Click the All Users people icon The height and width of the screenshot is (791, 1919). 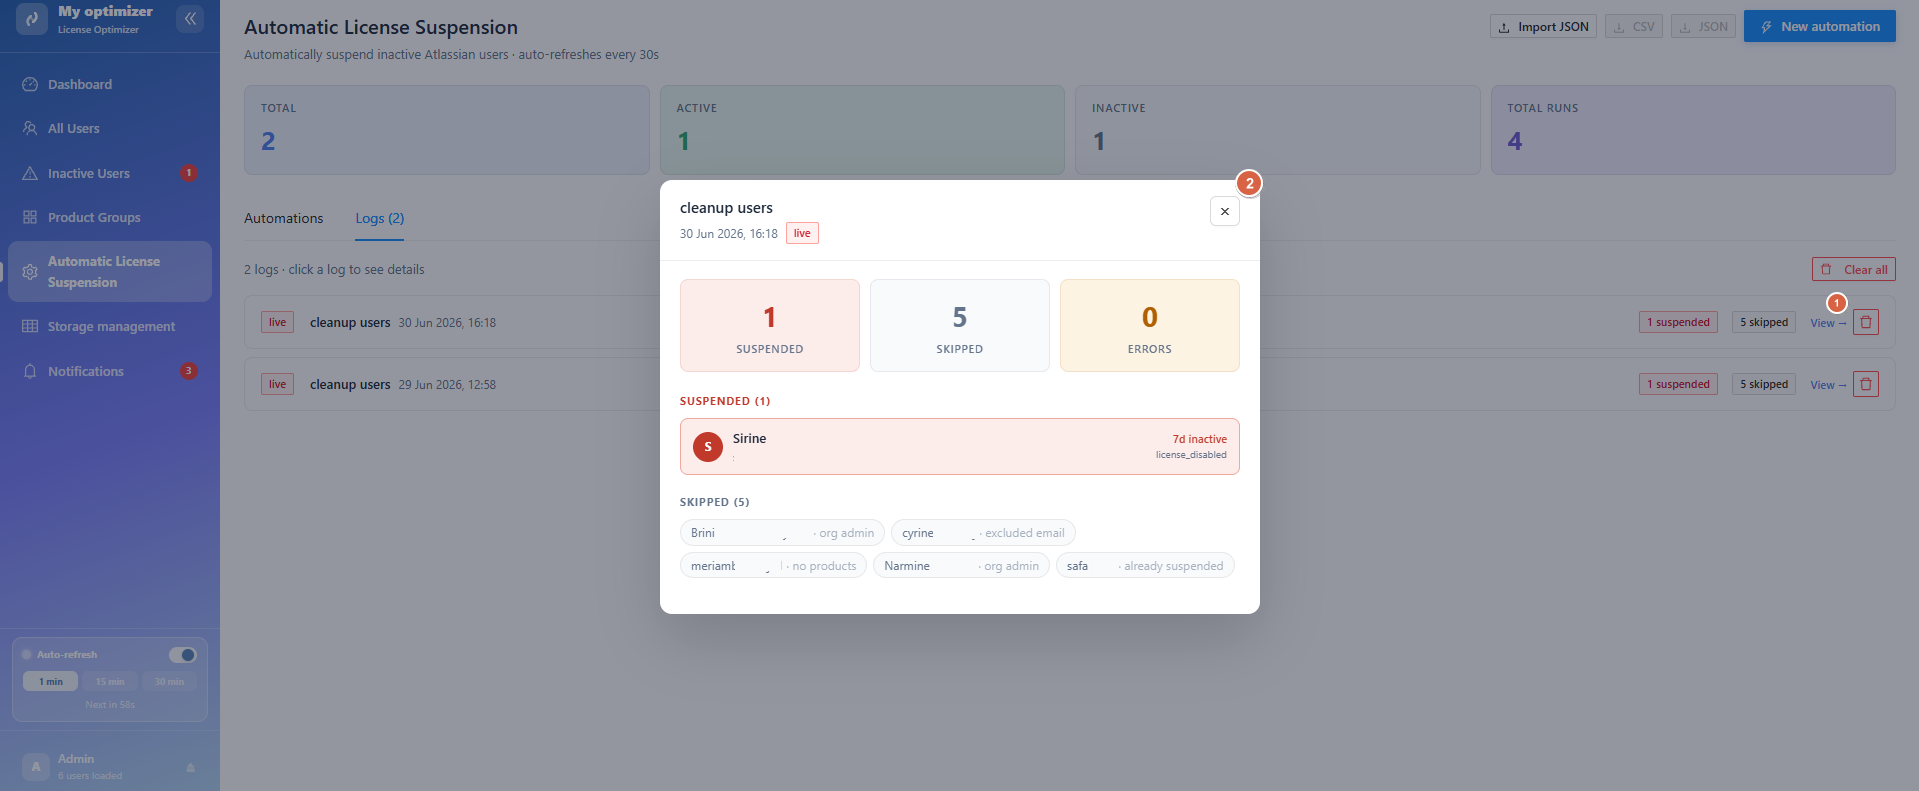(30, 128)
